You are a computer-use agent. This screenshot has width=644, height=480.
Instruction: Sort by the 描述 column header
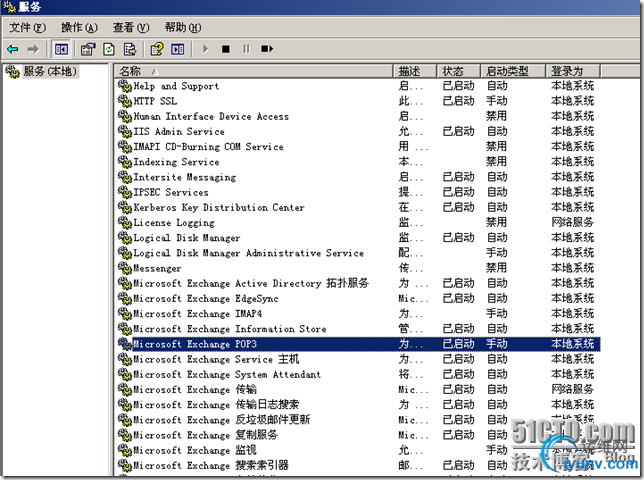click(415, 71)
